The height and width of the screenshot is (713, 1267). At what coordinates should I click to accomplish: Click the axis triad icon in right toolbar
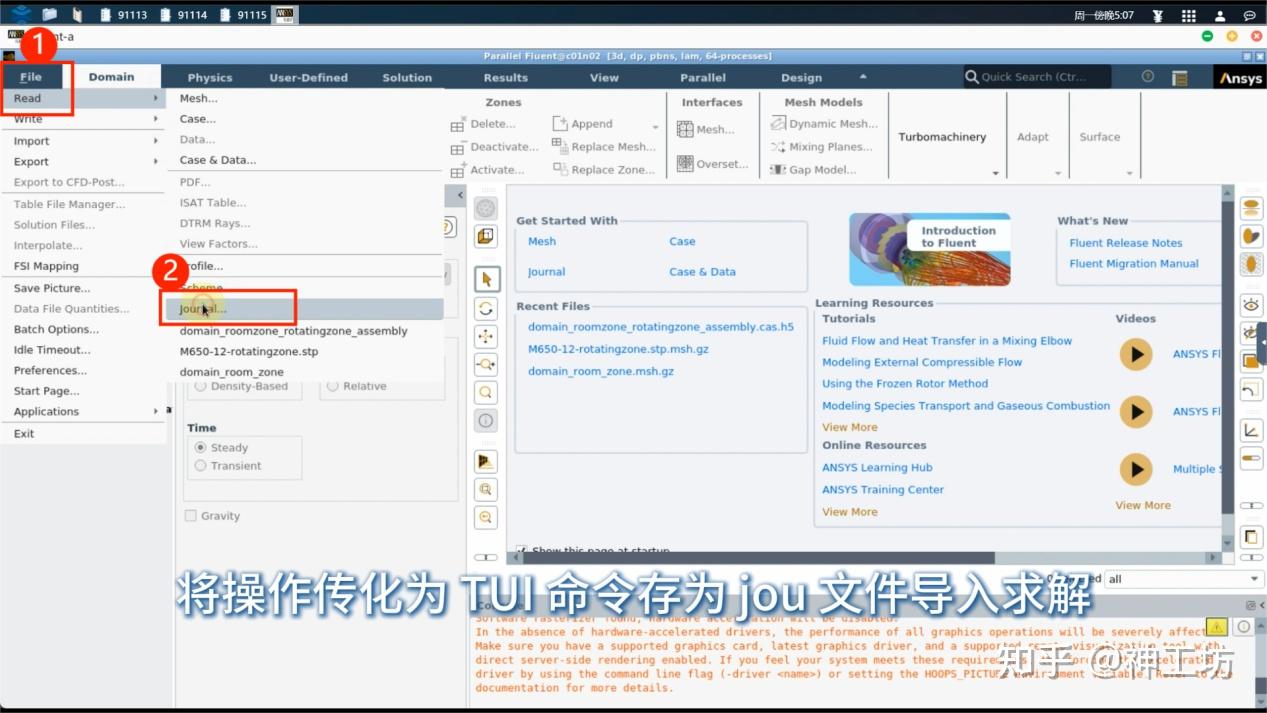pyautogui.click(x=1251, y=431)
